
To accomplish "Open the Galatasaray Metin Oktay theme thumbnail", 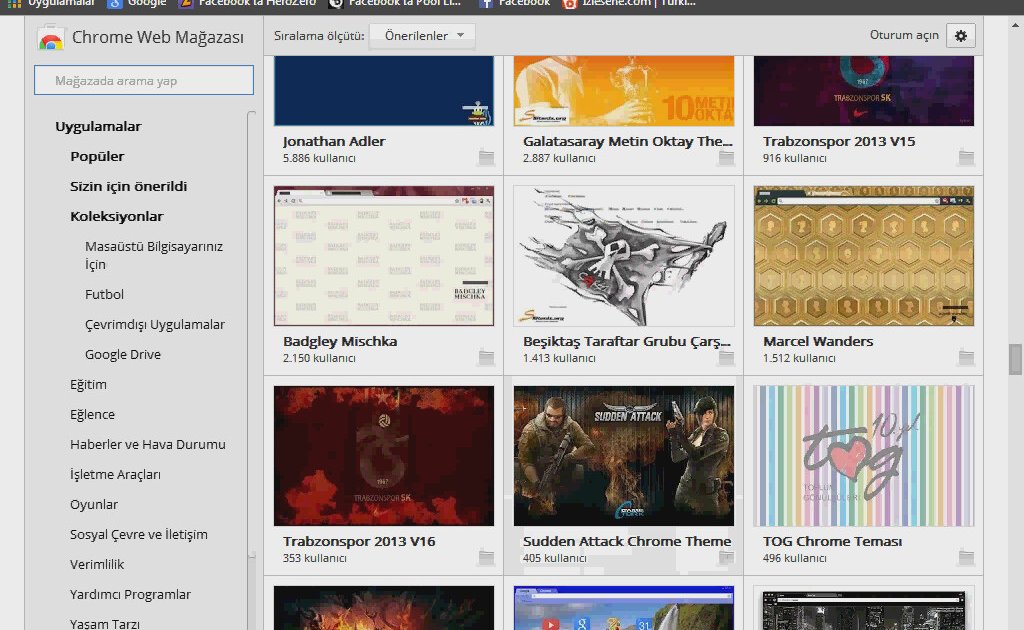I will pos(624,91).
